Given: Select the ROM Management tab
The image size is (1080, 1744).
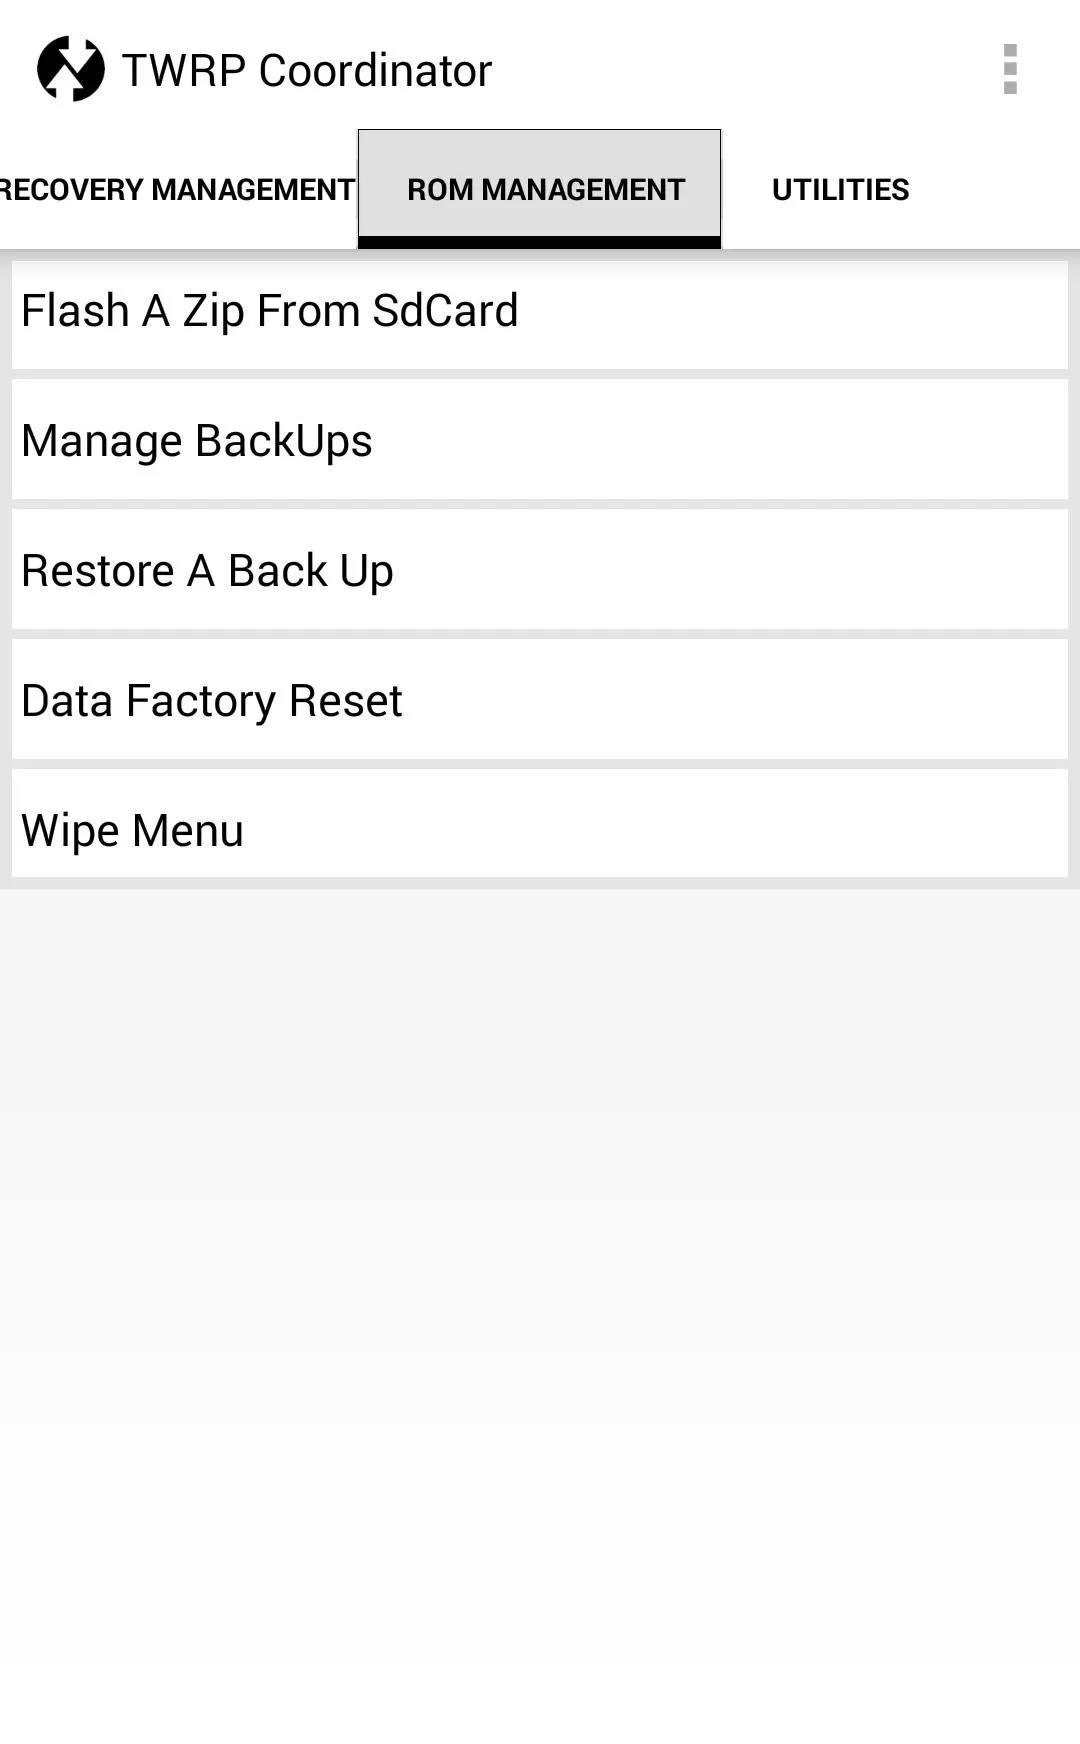Looking at the screenshot, I should (539, 189).
